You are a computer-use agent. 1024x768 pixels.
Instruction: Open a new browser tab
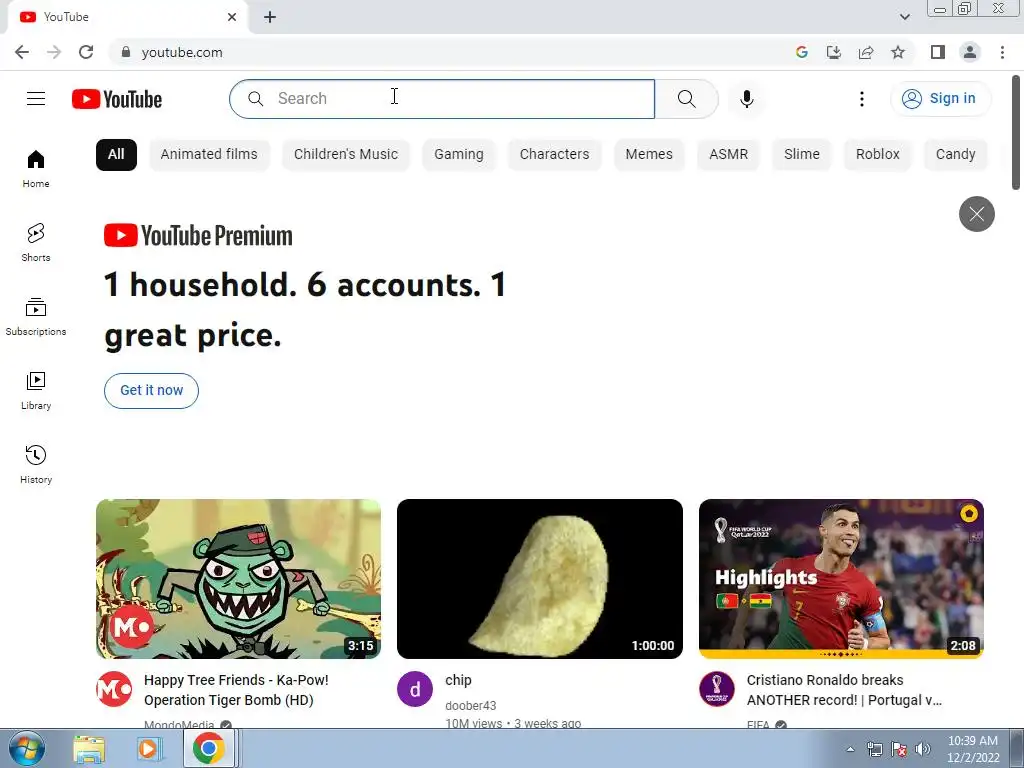(270, 17)
